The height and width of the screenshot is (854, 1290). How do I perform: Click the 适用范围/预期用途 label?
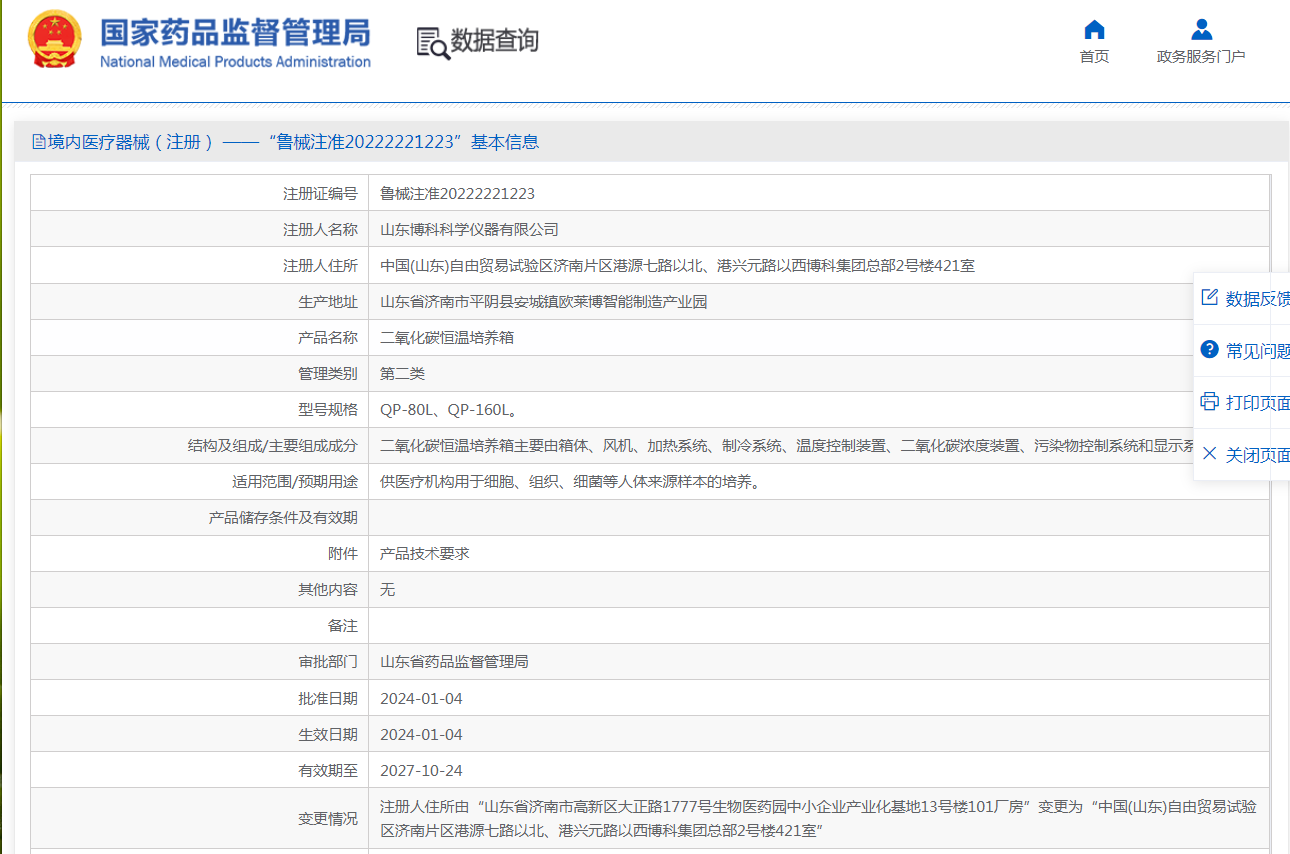pos(295,482)
